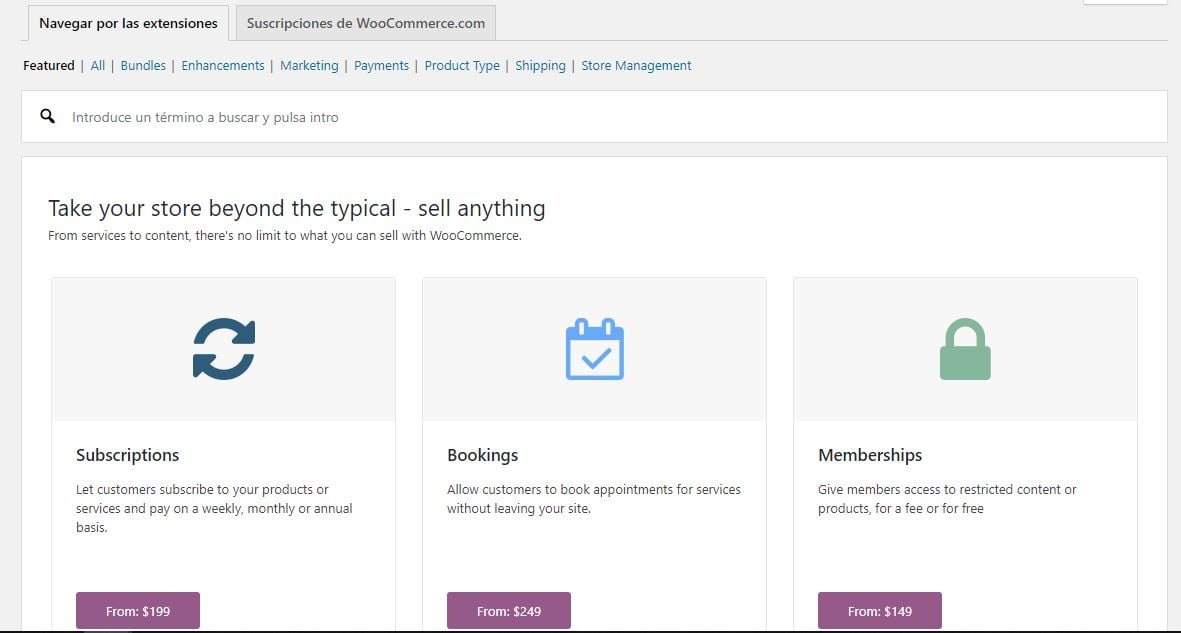Screen dimensions: 1181x633
Task: Switch to the Suscripciones de WooCommerce.com tab
Action: click(363, 22)
